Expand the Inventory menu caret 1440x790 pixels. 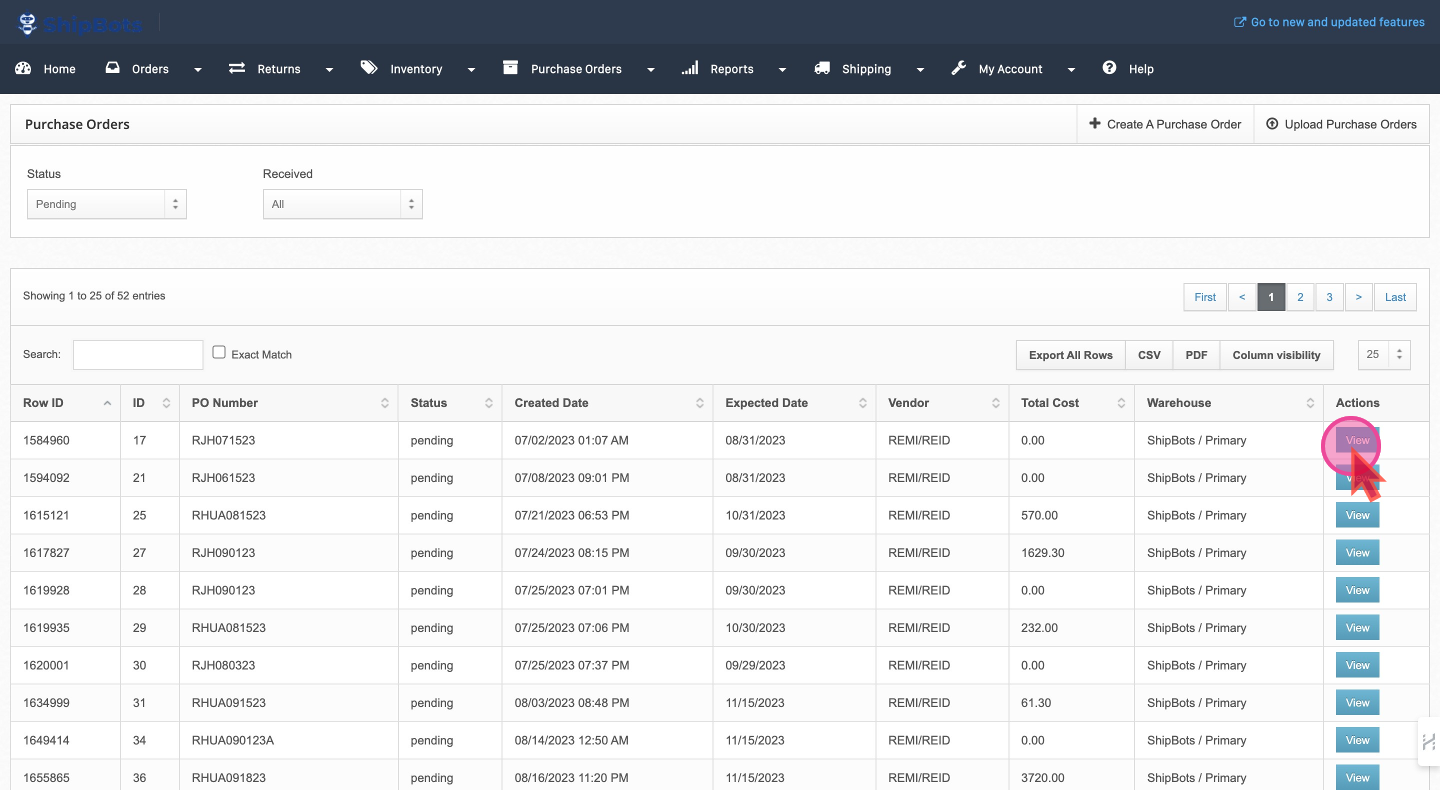[471, 70]
